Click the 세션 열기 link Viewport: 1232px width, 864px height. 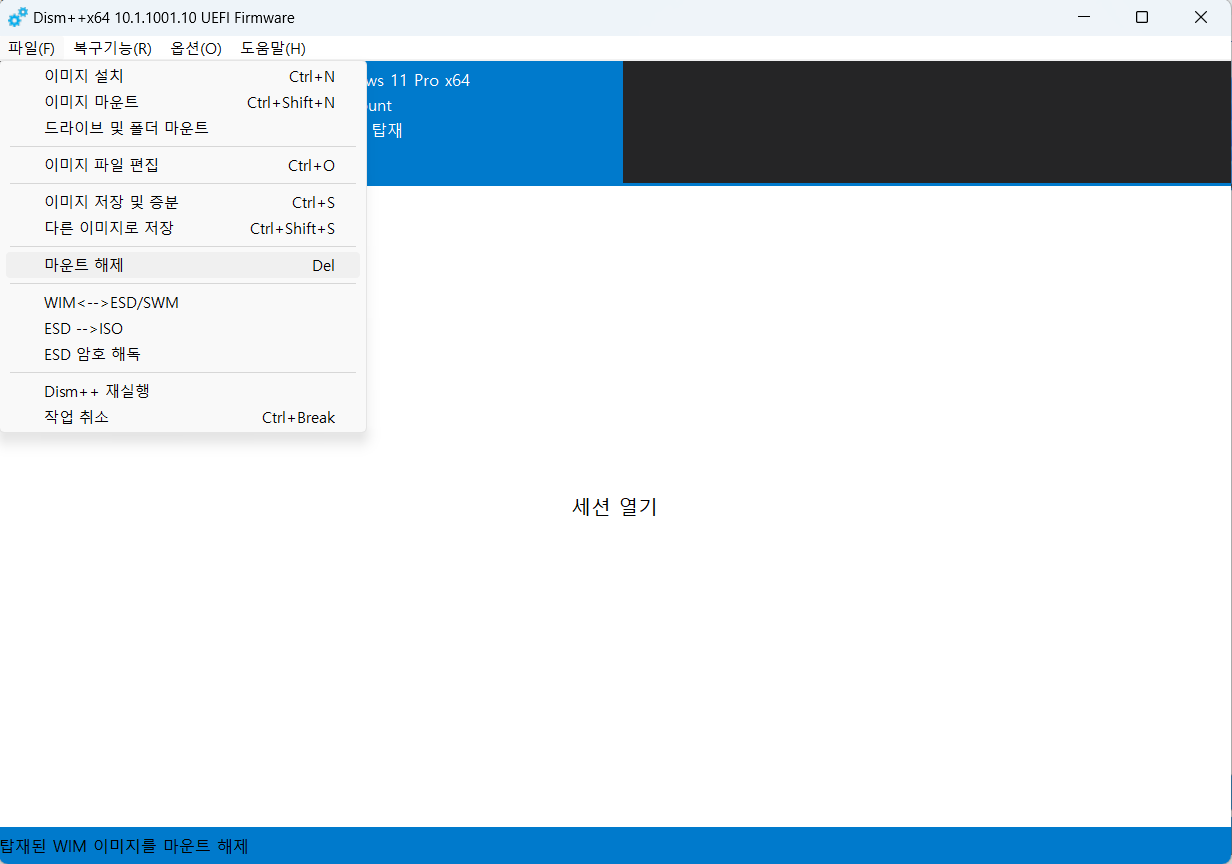[x=614, y=507]
